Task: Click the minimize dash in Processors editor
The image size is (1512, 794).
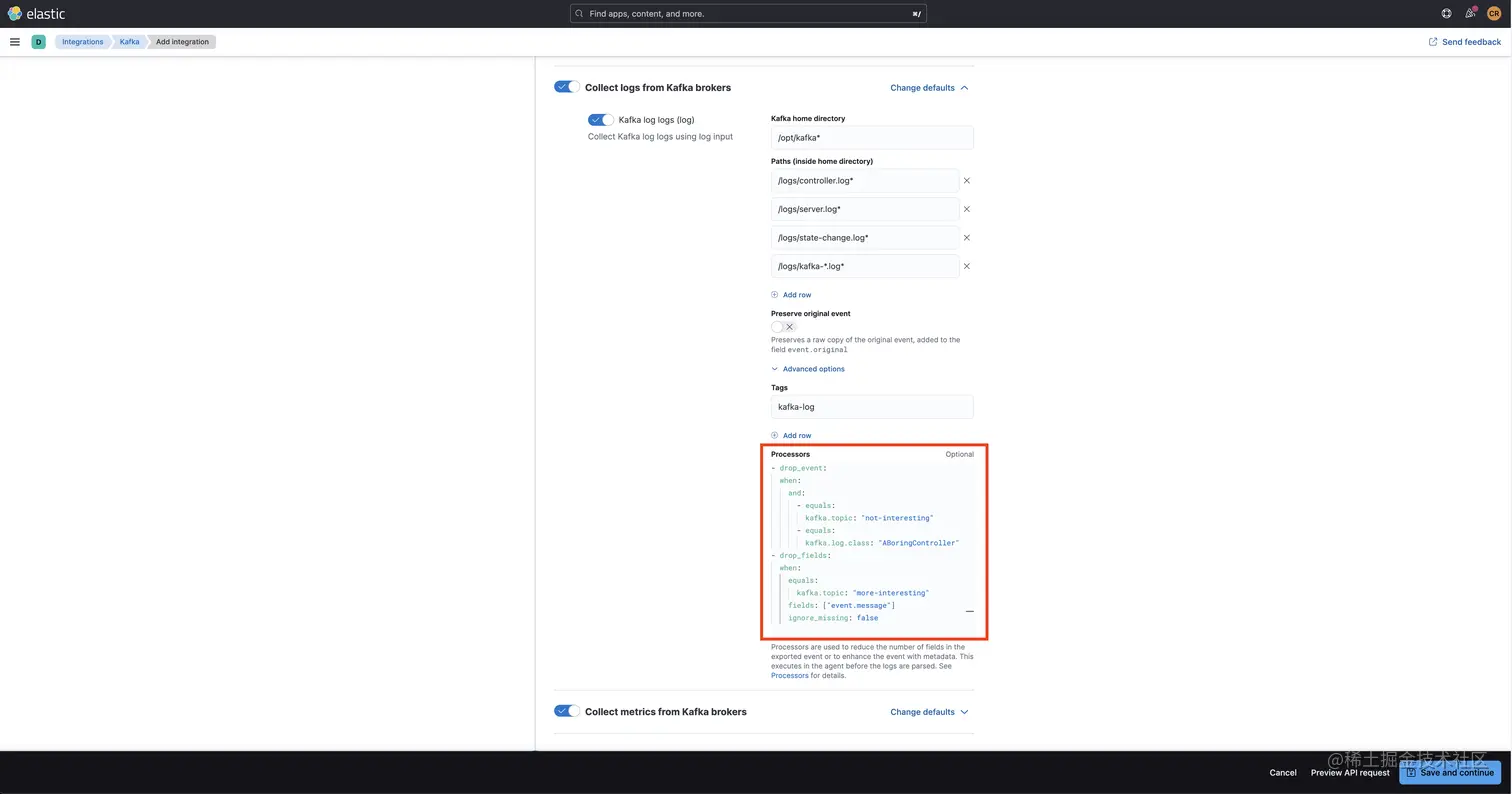Action: tap(969, 611)
